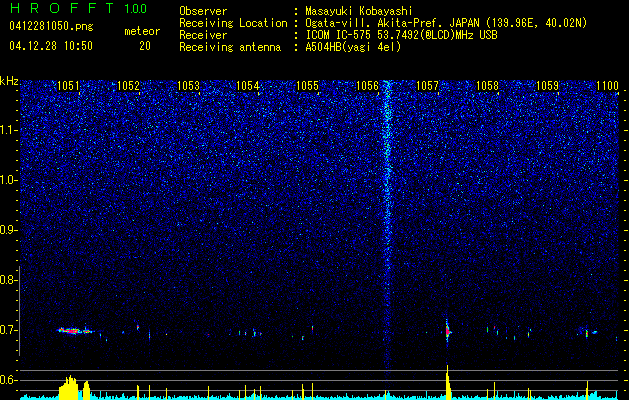
Task: Click the 1058 time marker
Action: click(x=487, y=86)
